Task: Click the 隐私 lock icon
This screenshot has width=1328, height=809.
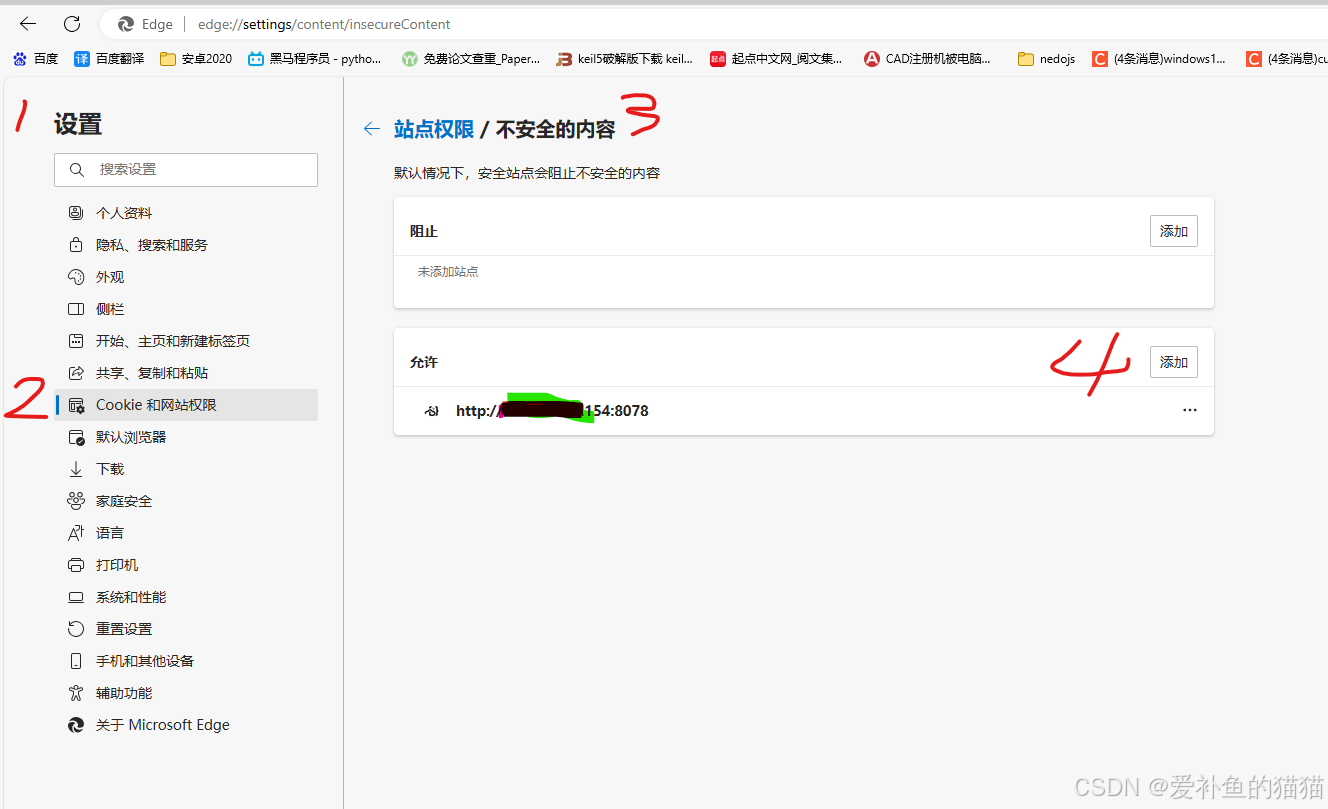Action: coord(76,245)
